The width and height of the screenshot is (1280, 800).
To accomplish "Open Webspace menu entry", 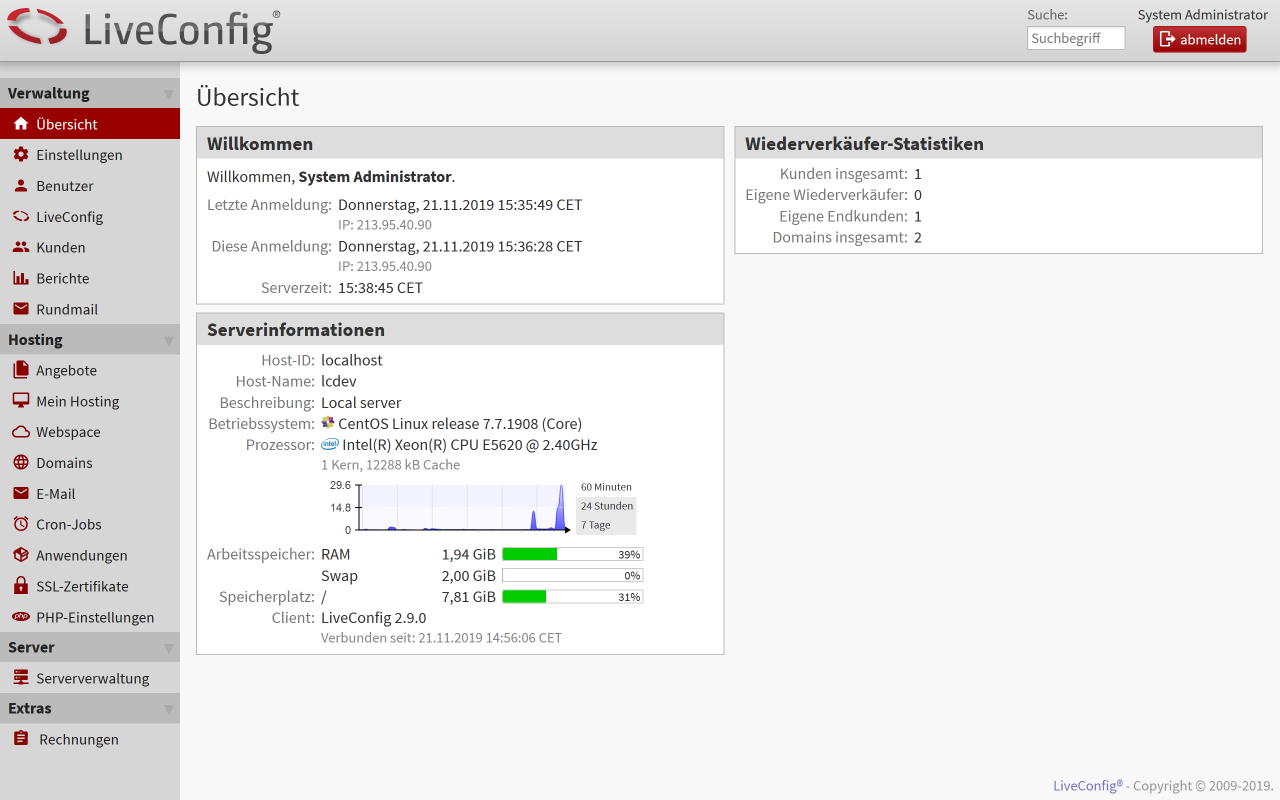I will (90, 432).
